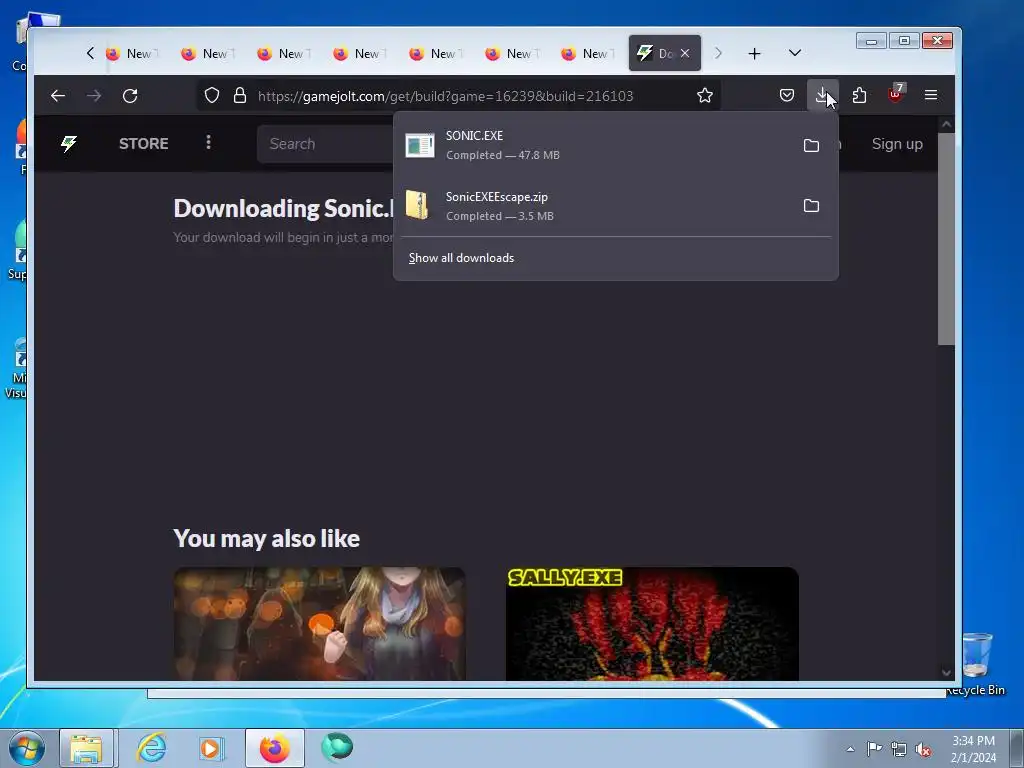
Task: Open the downloaded SONIC.EXE file entry
Action: [594, 145]
